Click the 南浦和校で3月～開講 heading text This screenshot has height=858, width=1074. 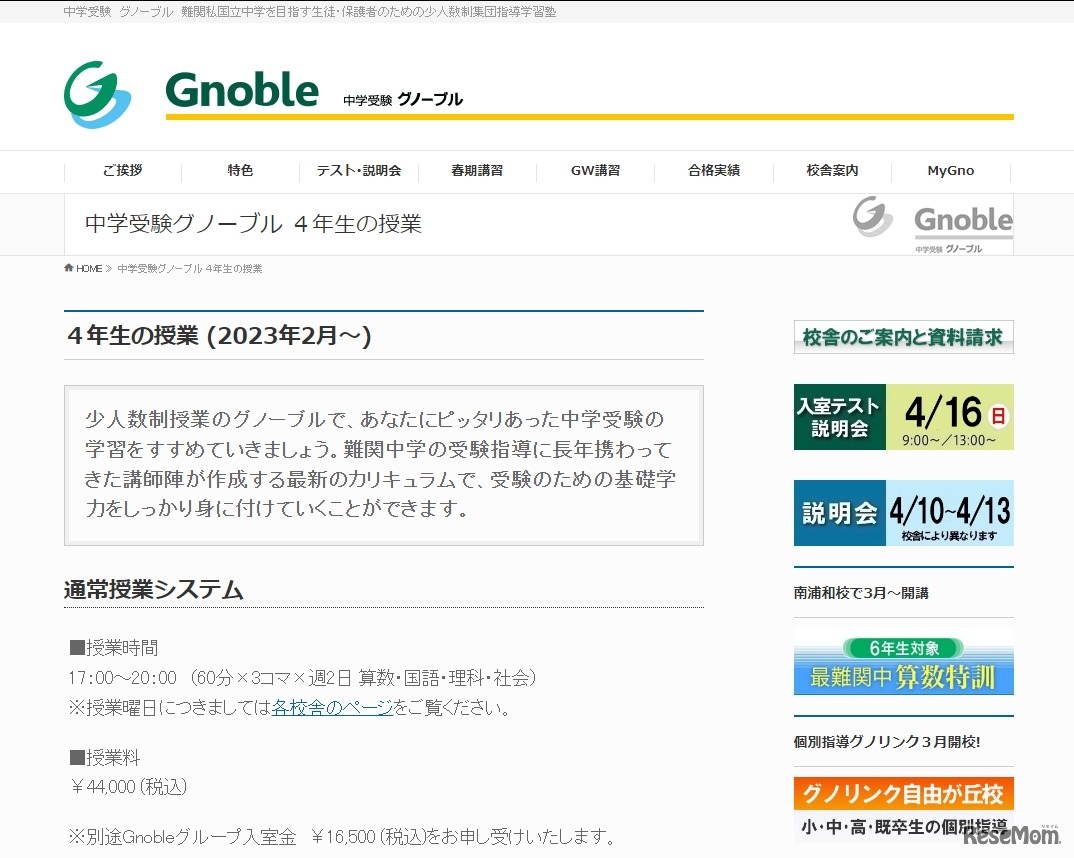[x=861, y=593]
